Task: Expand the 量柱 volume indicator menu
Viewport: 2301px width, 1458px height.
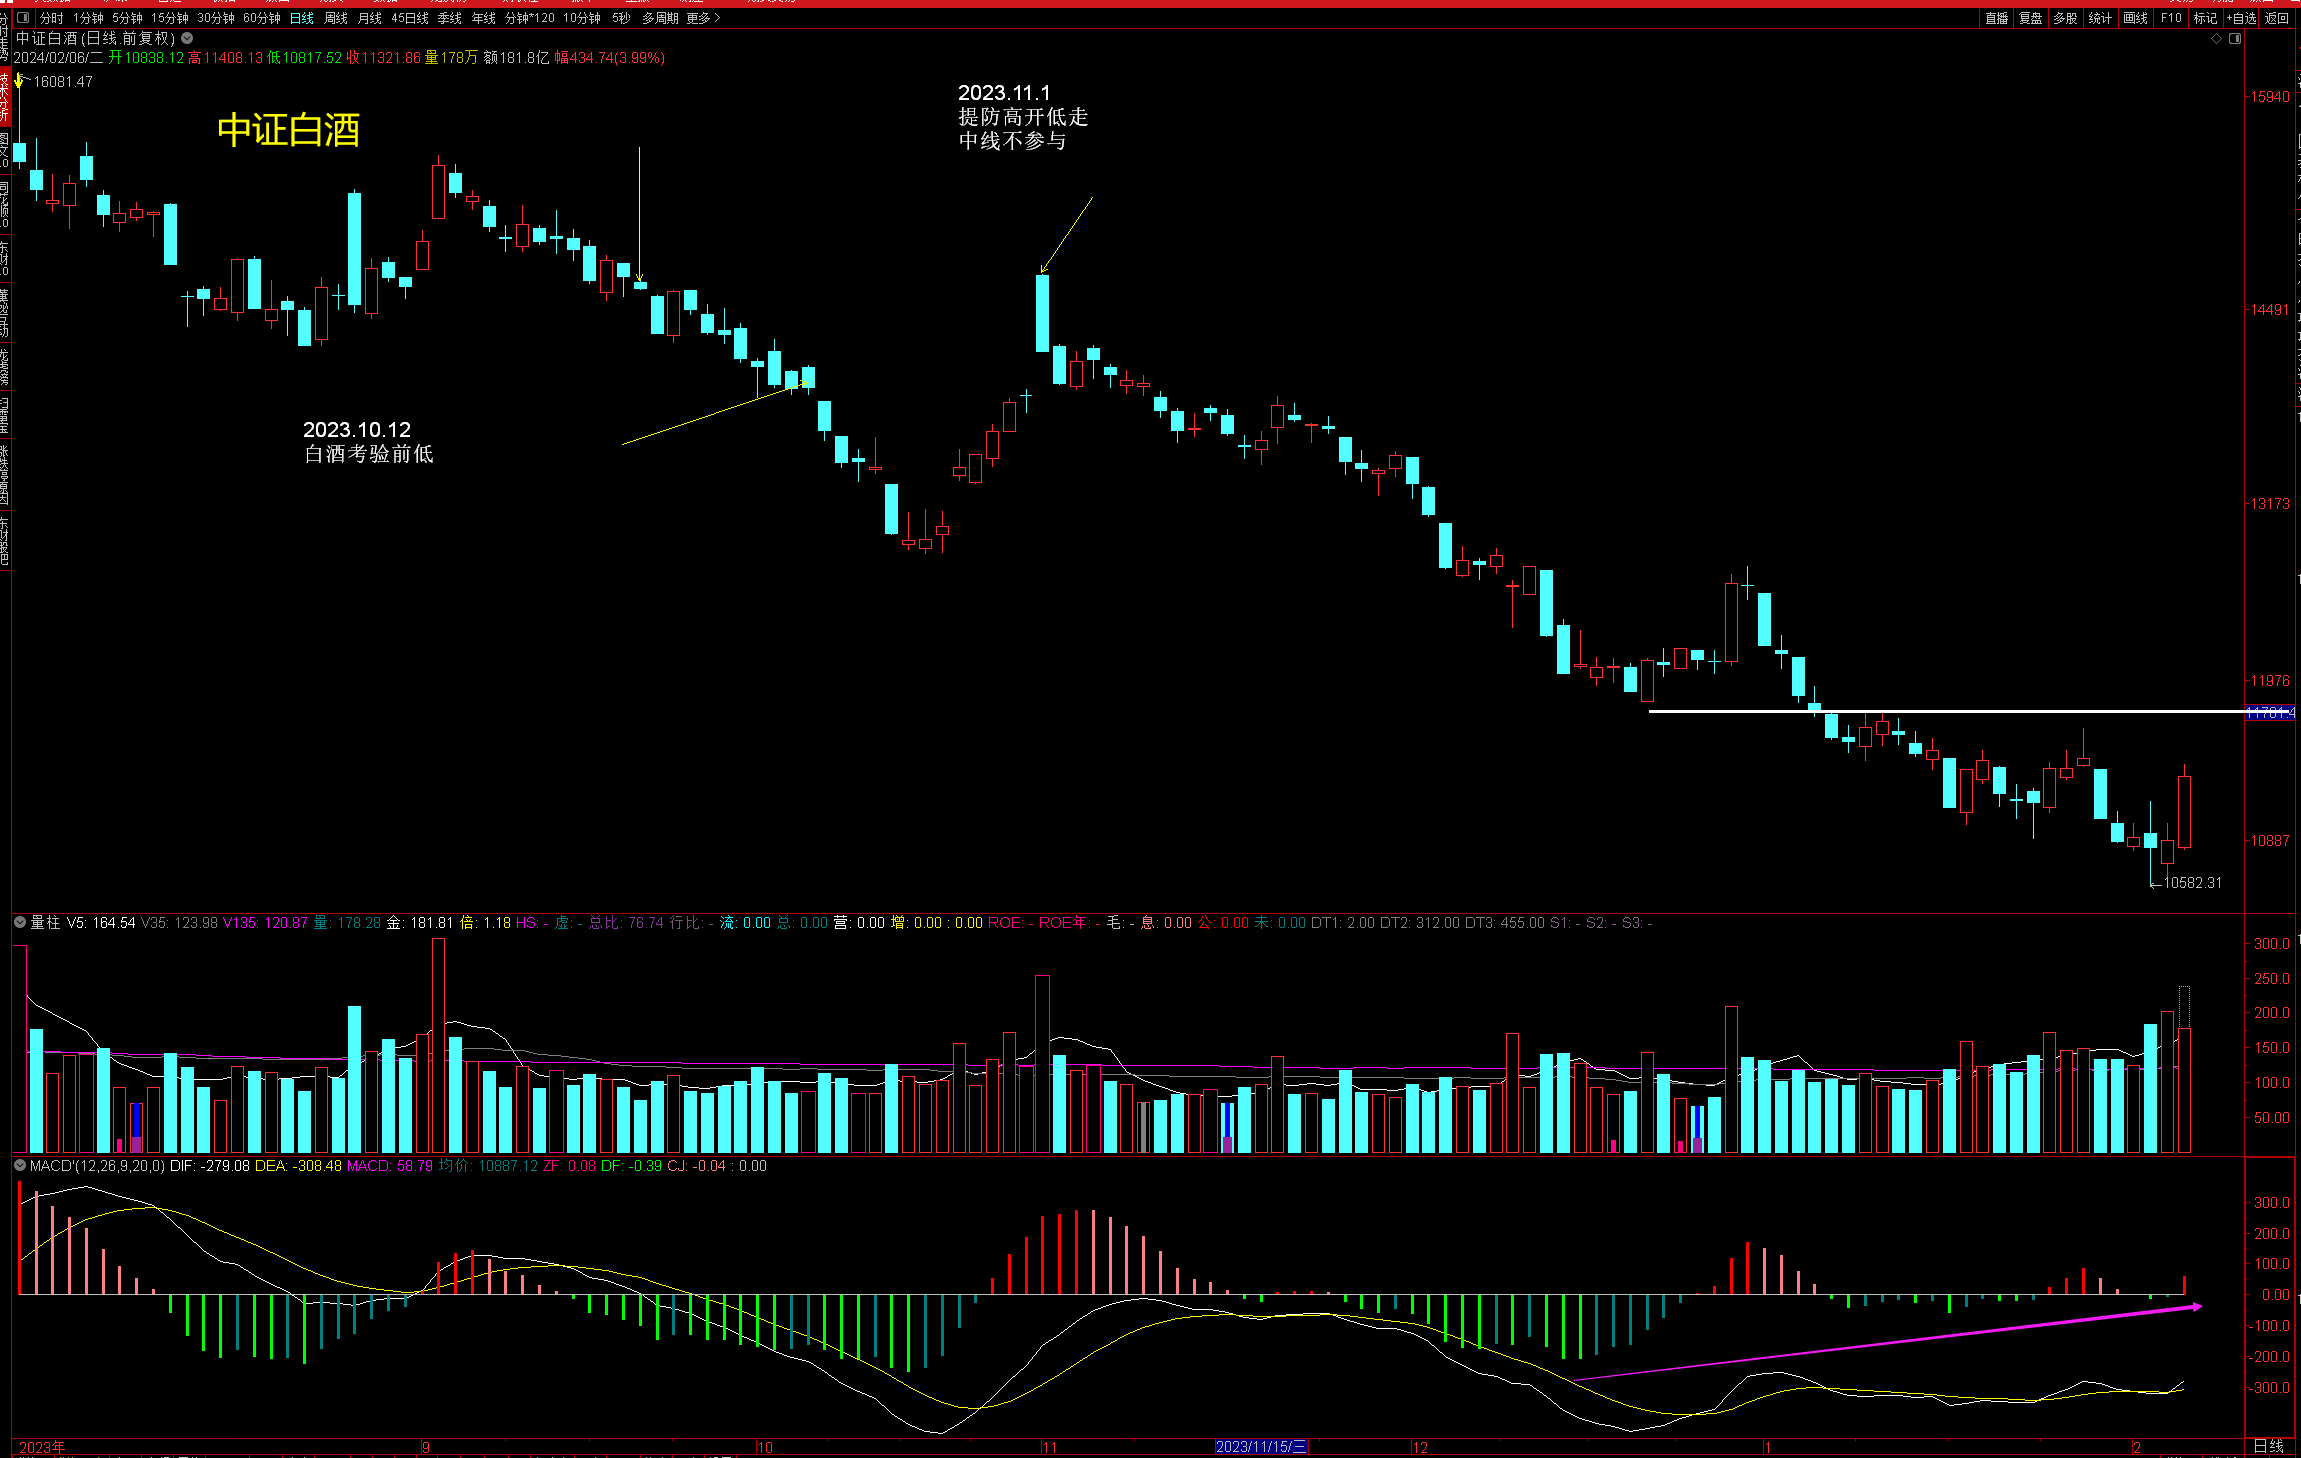Action: click(20, 922)
